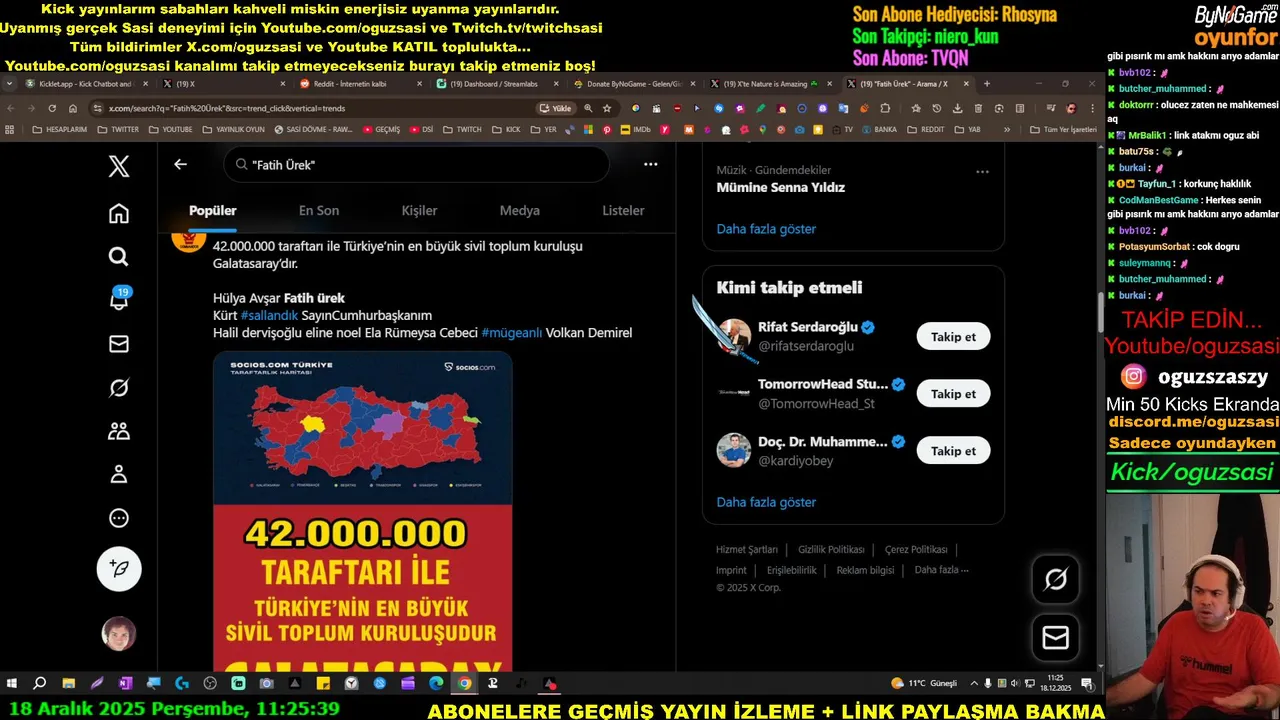Click Daha fazla göster under who to follow
This screenshot has width=1280, height=720.
click(766, 502)
